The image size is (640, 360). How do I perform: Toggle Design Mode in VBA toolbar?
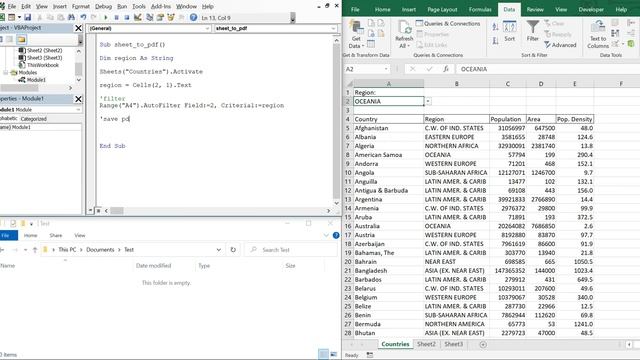pyautogui.click(x=138, y=18)
